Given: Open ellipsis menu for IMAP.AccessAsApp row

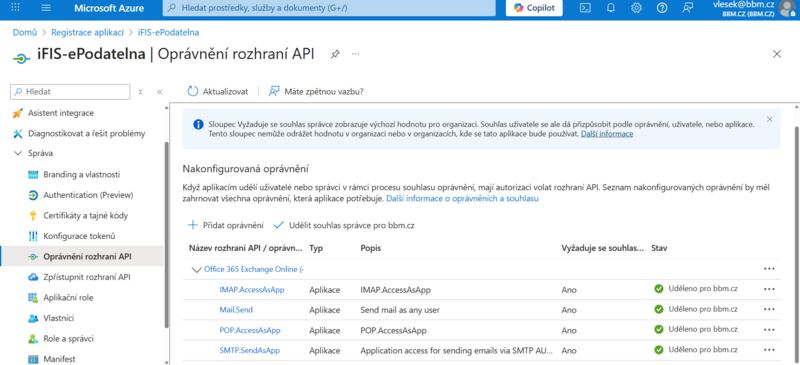Looking at the screenshot, I should point(769,288).
